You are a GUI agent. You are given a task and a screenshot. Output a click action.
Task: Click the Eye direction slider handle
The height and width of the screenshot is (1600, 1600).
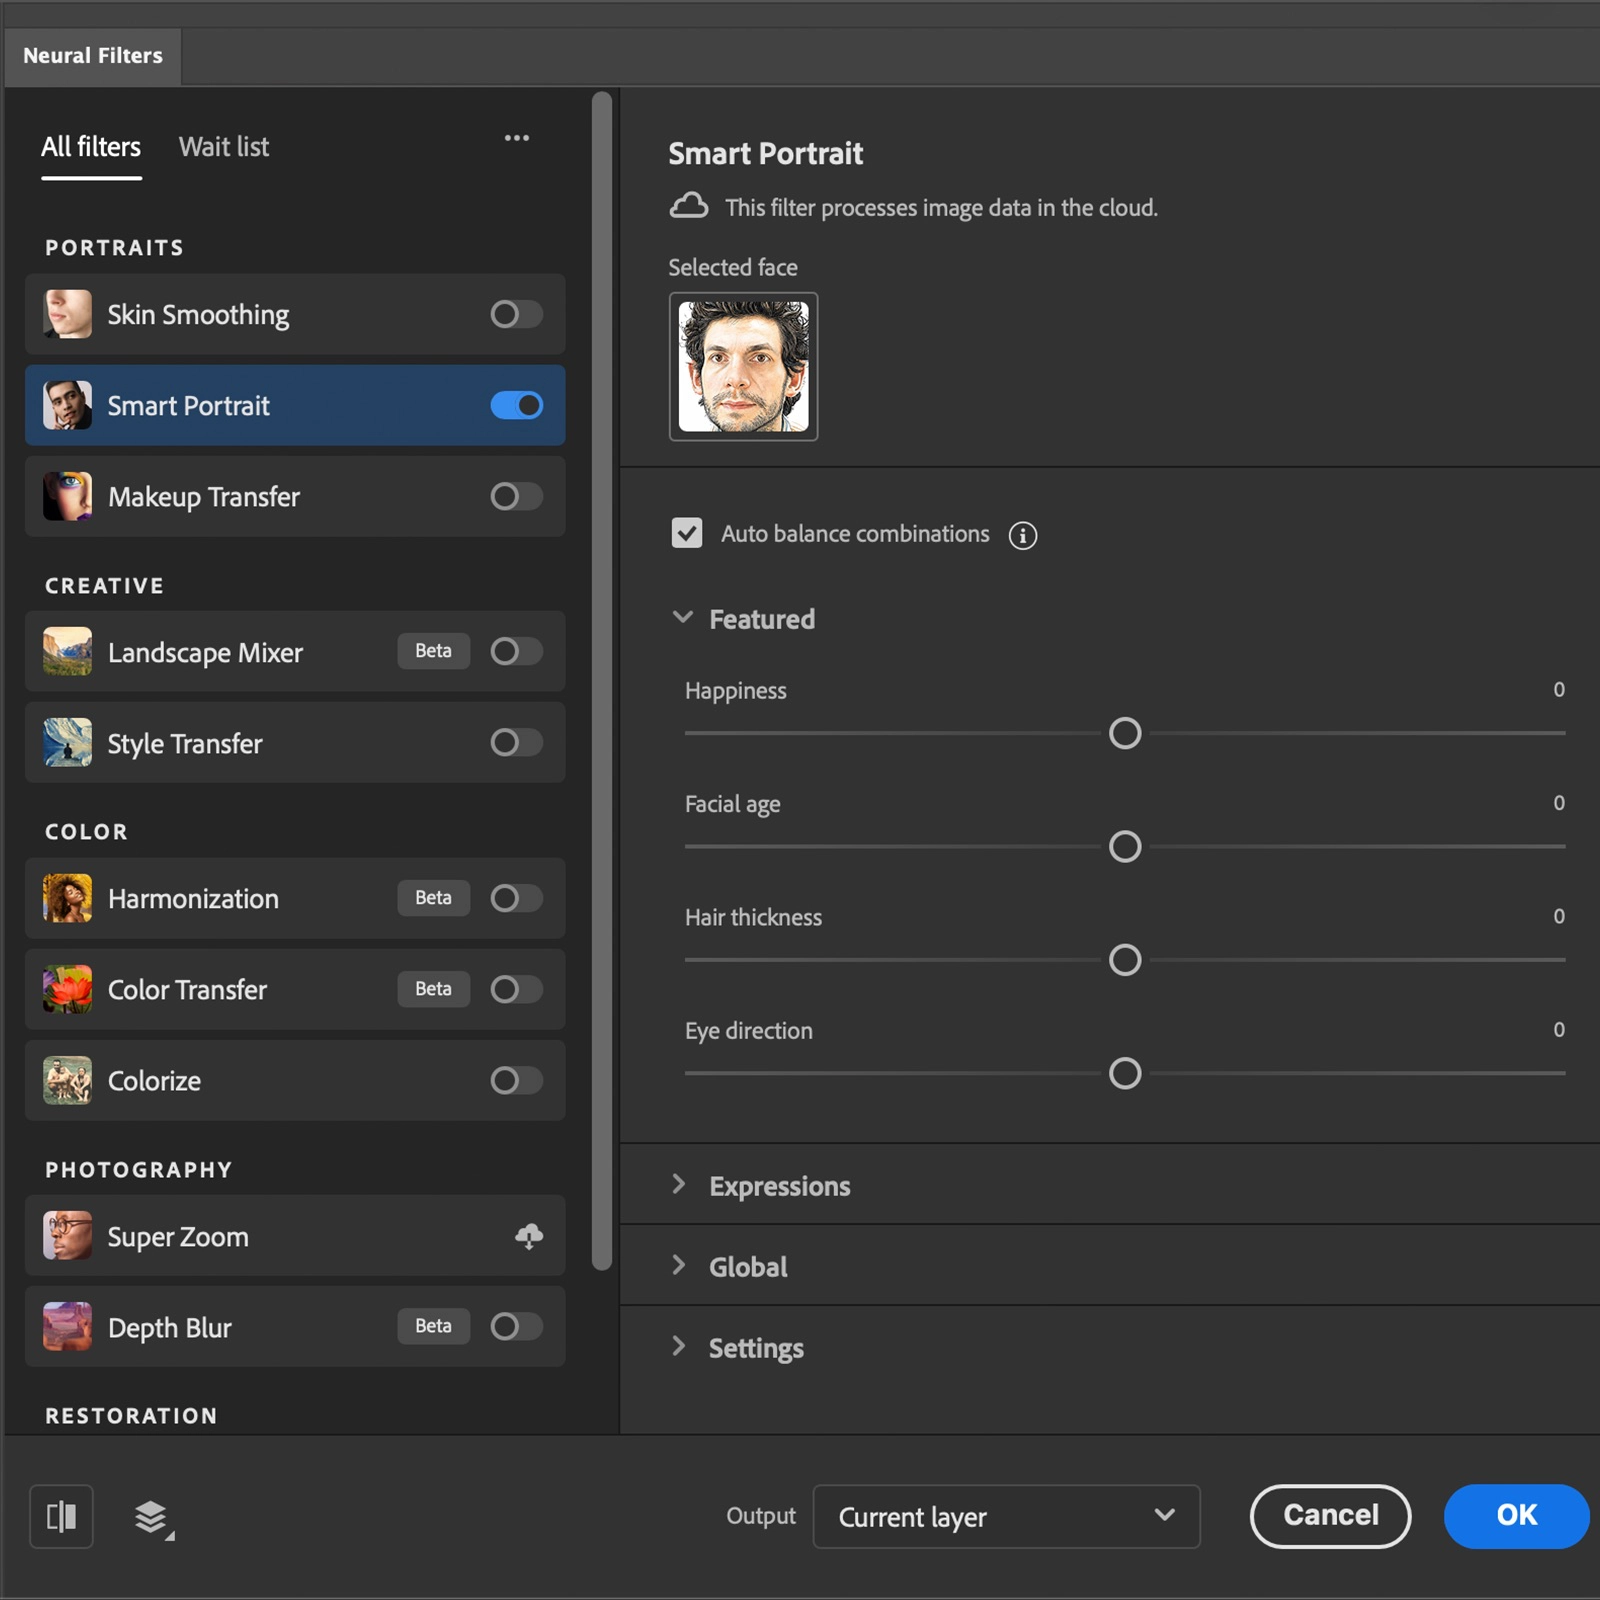pos(1125,1073)
